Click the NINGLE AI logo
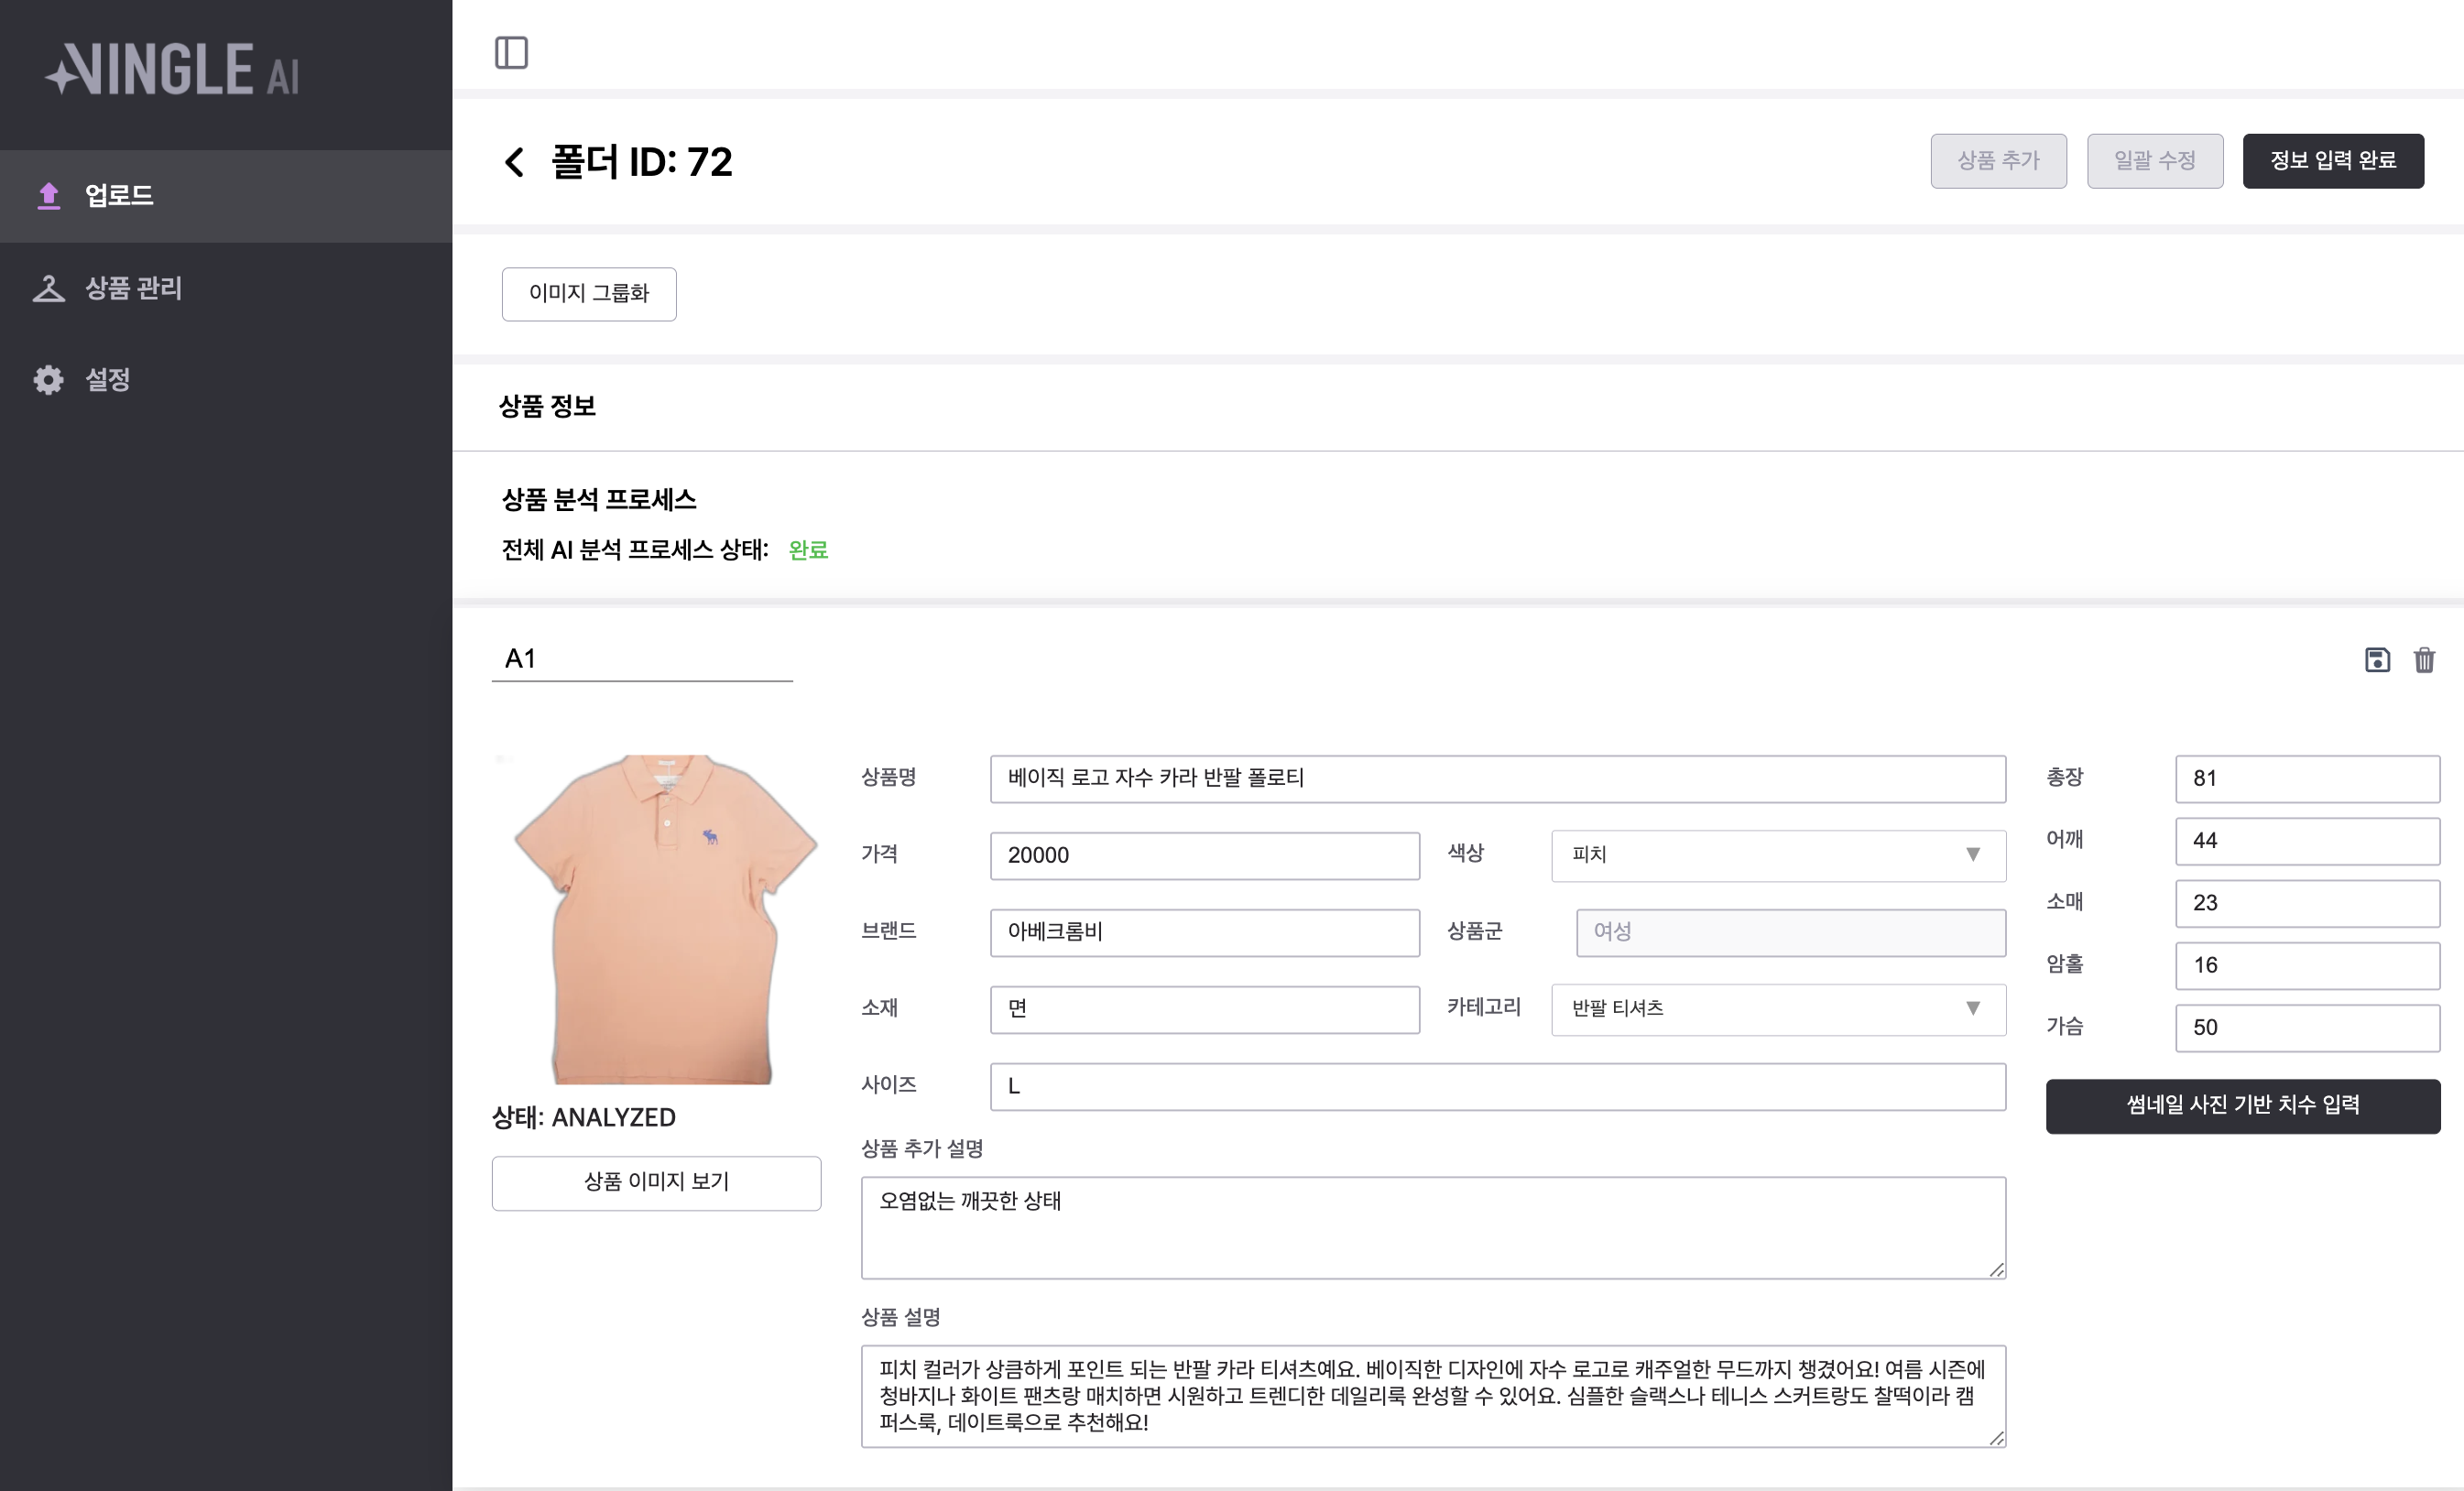Screen dimensions: 2464x1491 (172, 70)
